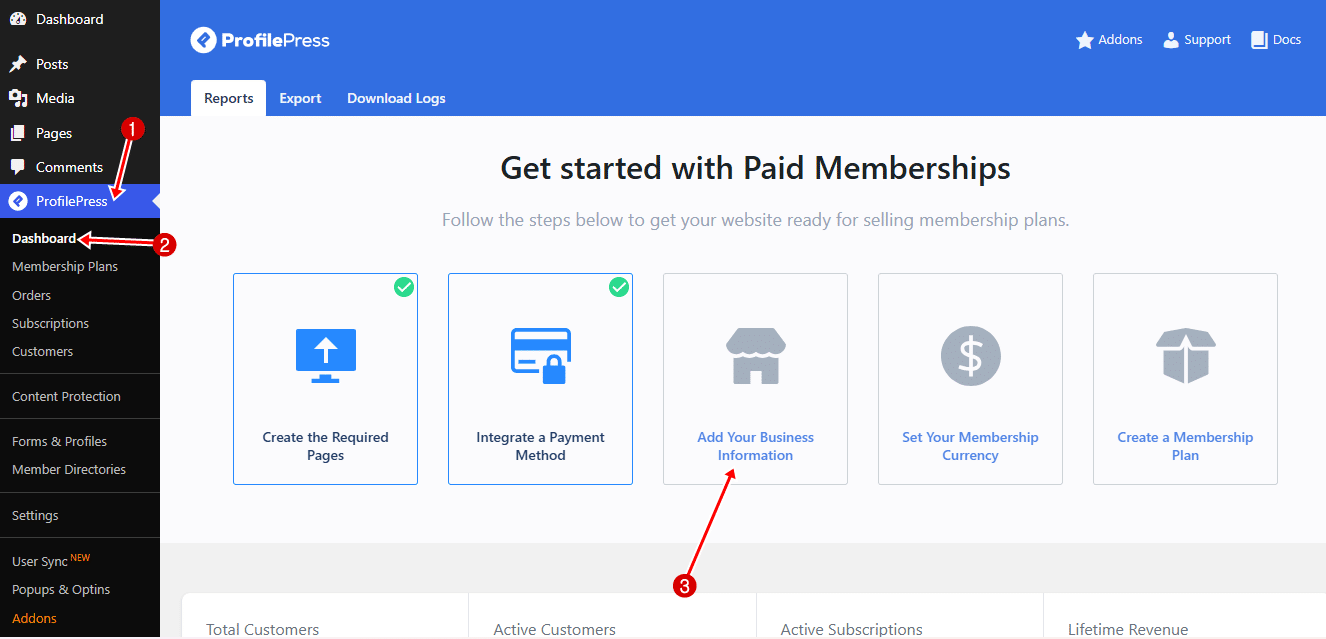Screen dimensions: 1326x639
Task: Open Membership Plans in sidebar
Action: tap(65, 267)
